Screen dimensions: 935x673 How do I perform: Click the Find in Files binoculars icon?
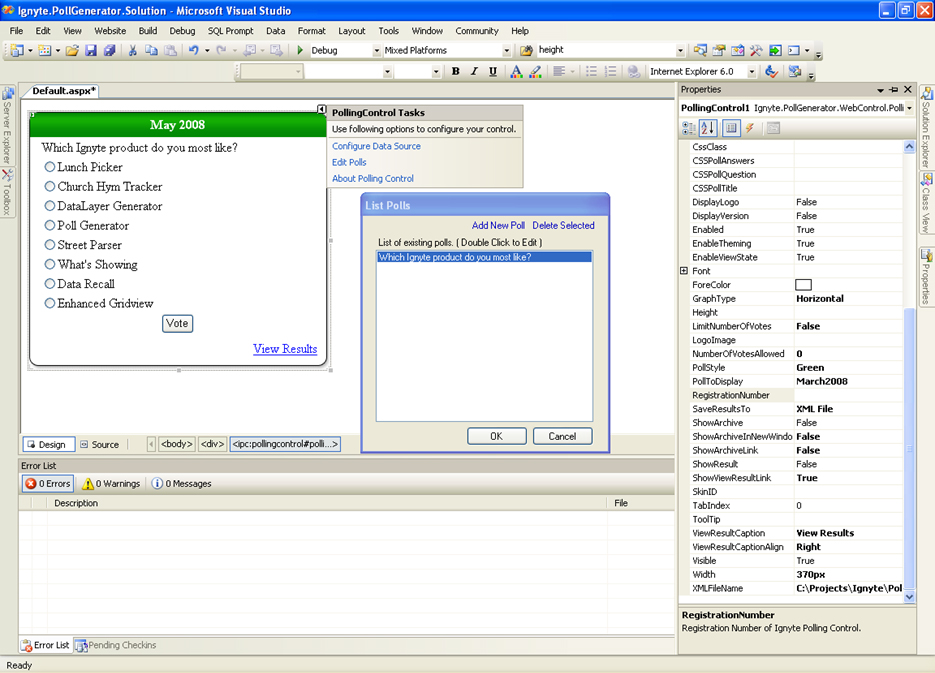(x=526, y=51)
